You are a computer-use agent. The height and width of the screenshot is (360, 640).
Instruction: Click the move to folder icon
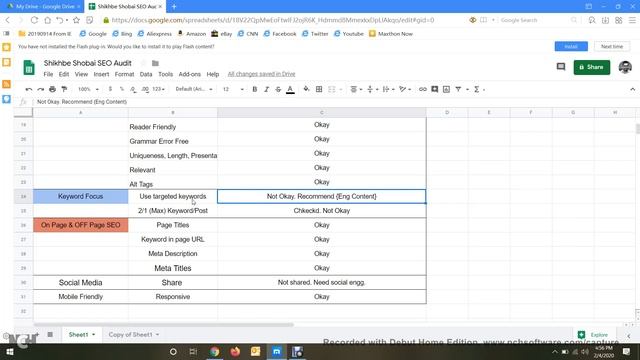(155, 63)
